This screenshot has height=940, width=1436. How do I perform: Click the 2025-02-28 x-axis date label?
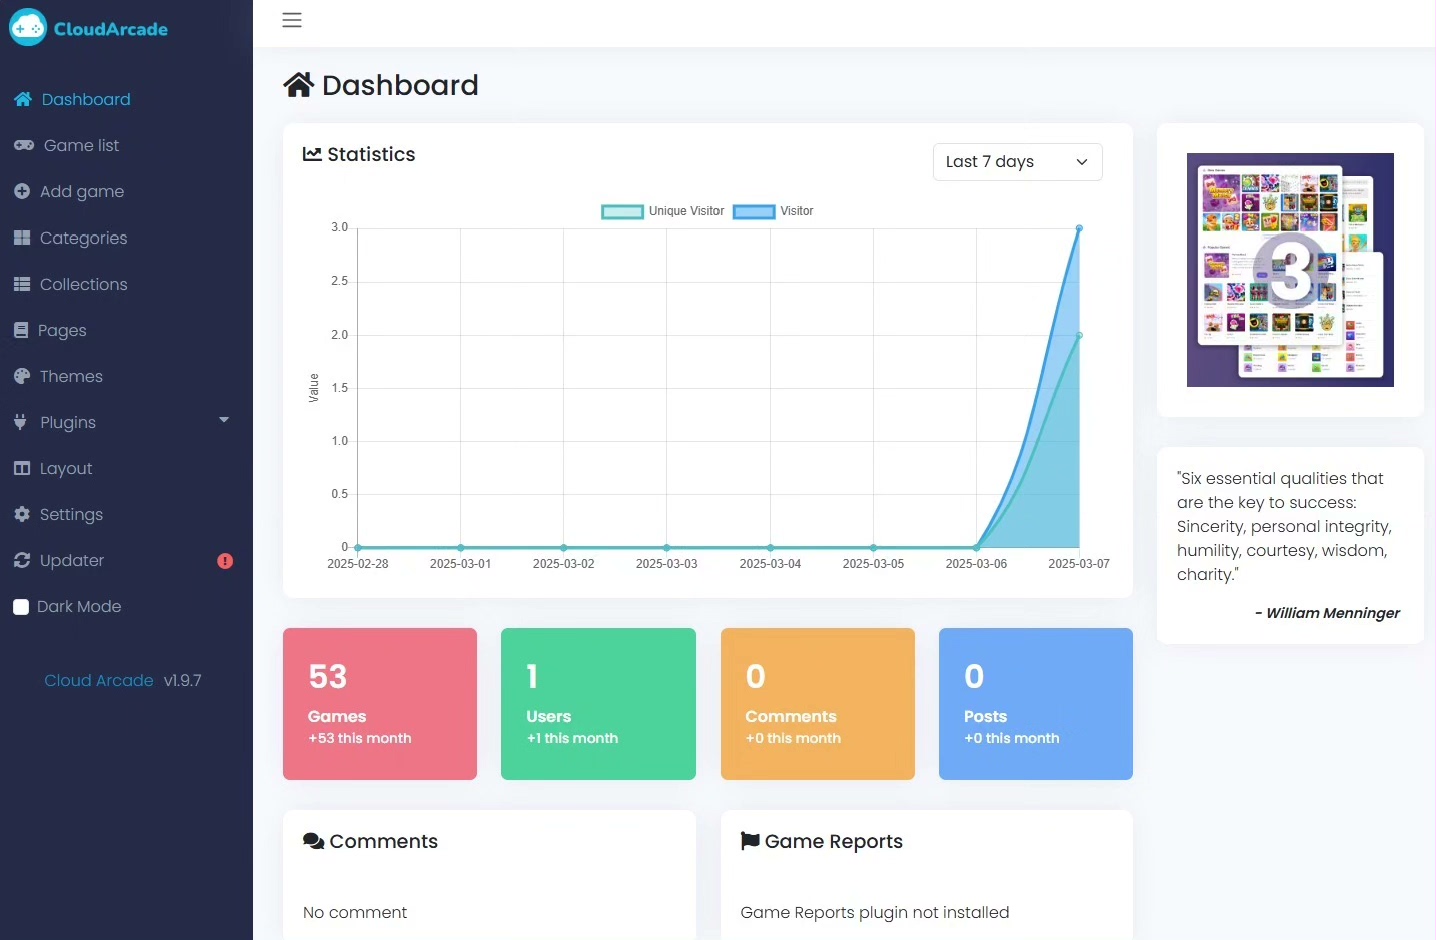click(x=358, y=564)
